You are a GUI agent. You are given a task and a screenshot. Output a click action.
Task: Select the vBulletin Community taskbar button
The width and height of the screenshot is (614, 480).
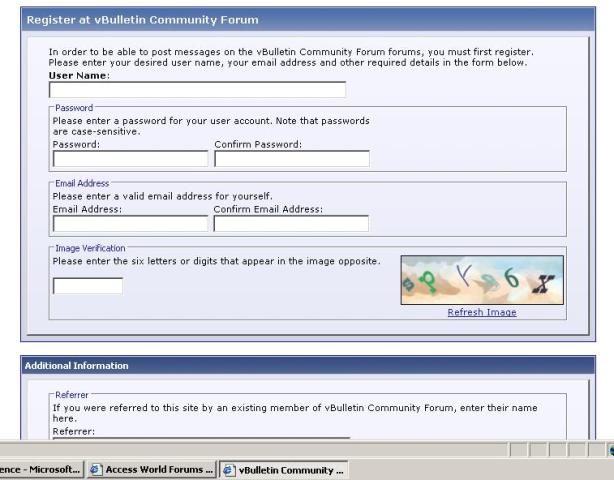click(x=284, y=470)
